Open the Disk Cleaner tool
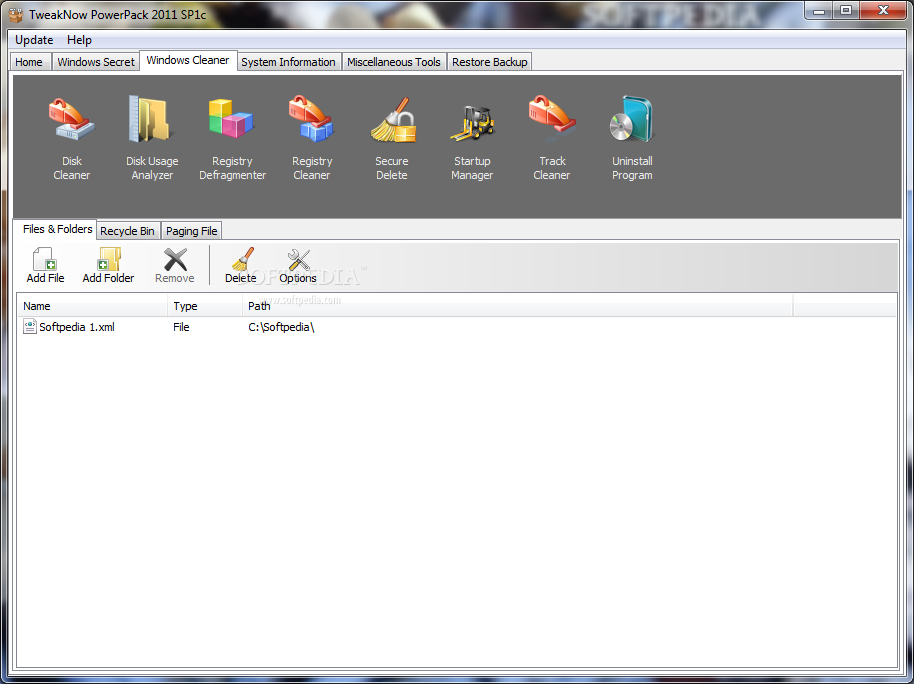This screenshot has height=684, width=914. click(72, 138)
